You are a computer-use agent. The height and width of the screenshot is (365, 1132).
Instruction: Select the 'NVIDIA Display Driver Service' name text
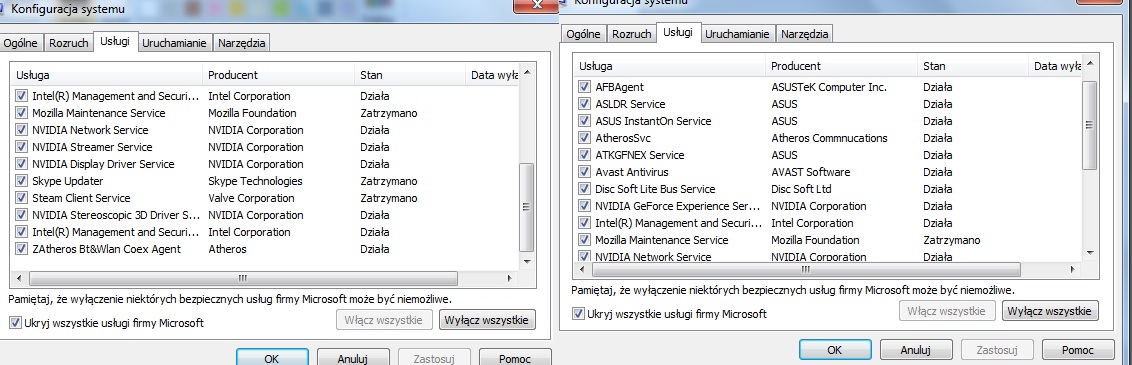click(x=103, y=164)
